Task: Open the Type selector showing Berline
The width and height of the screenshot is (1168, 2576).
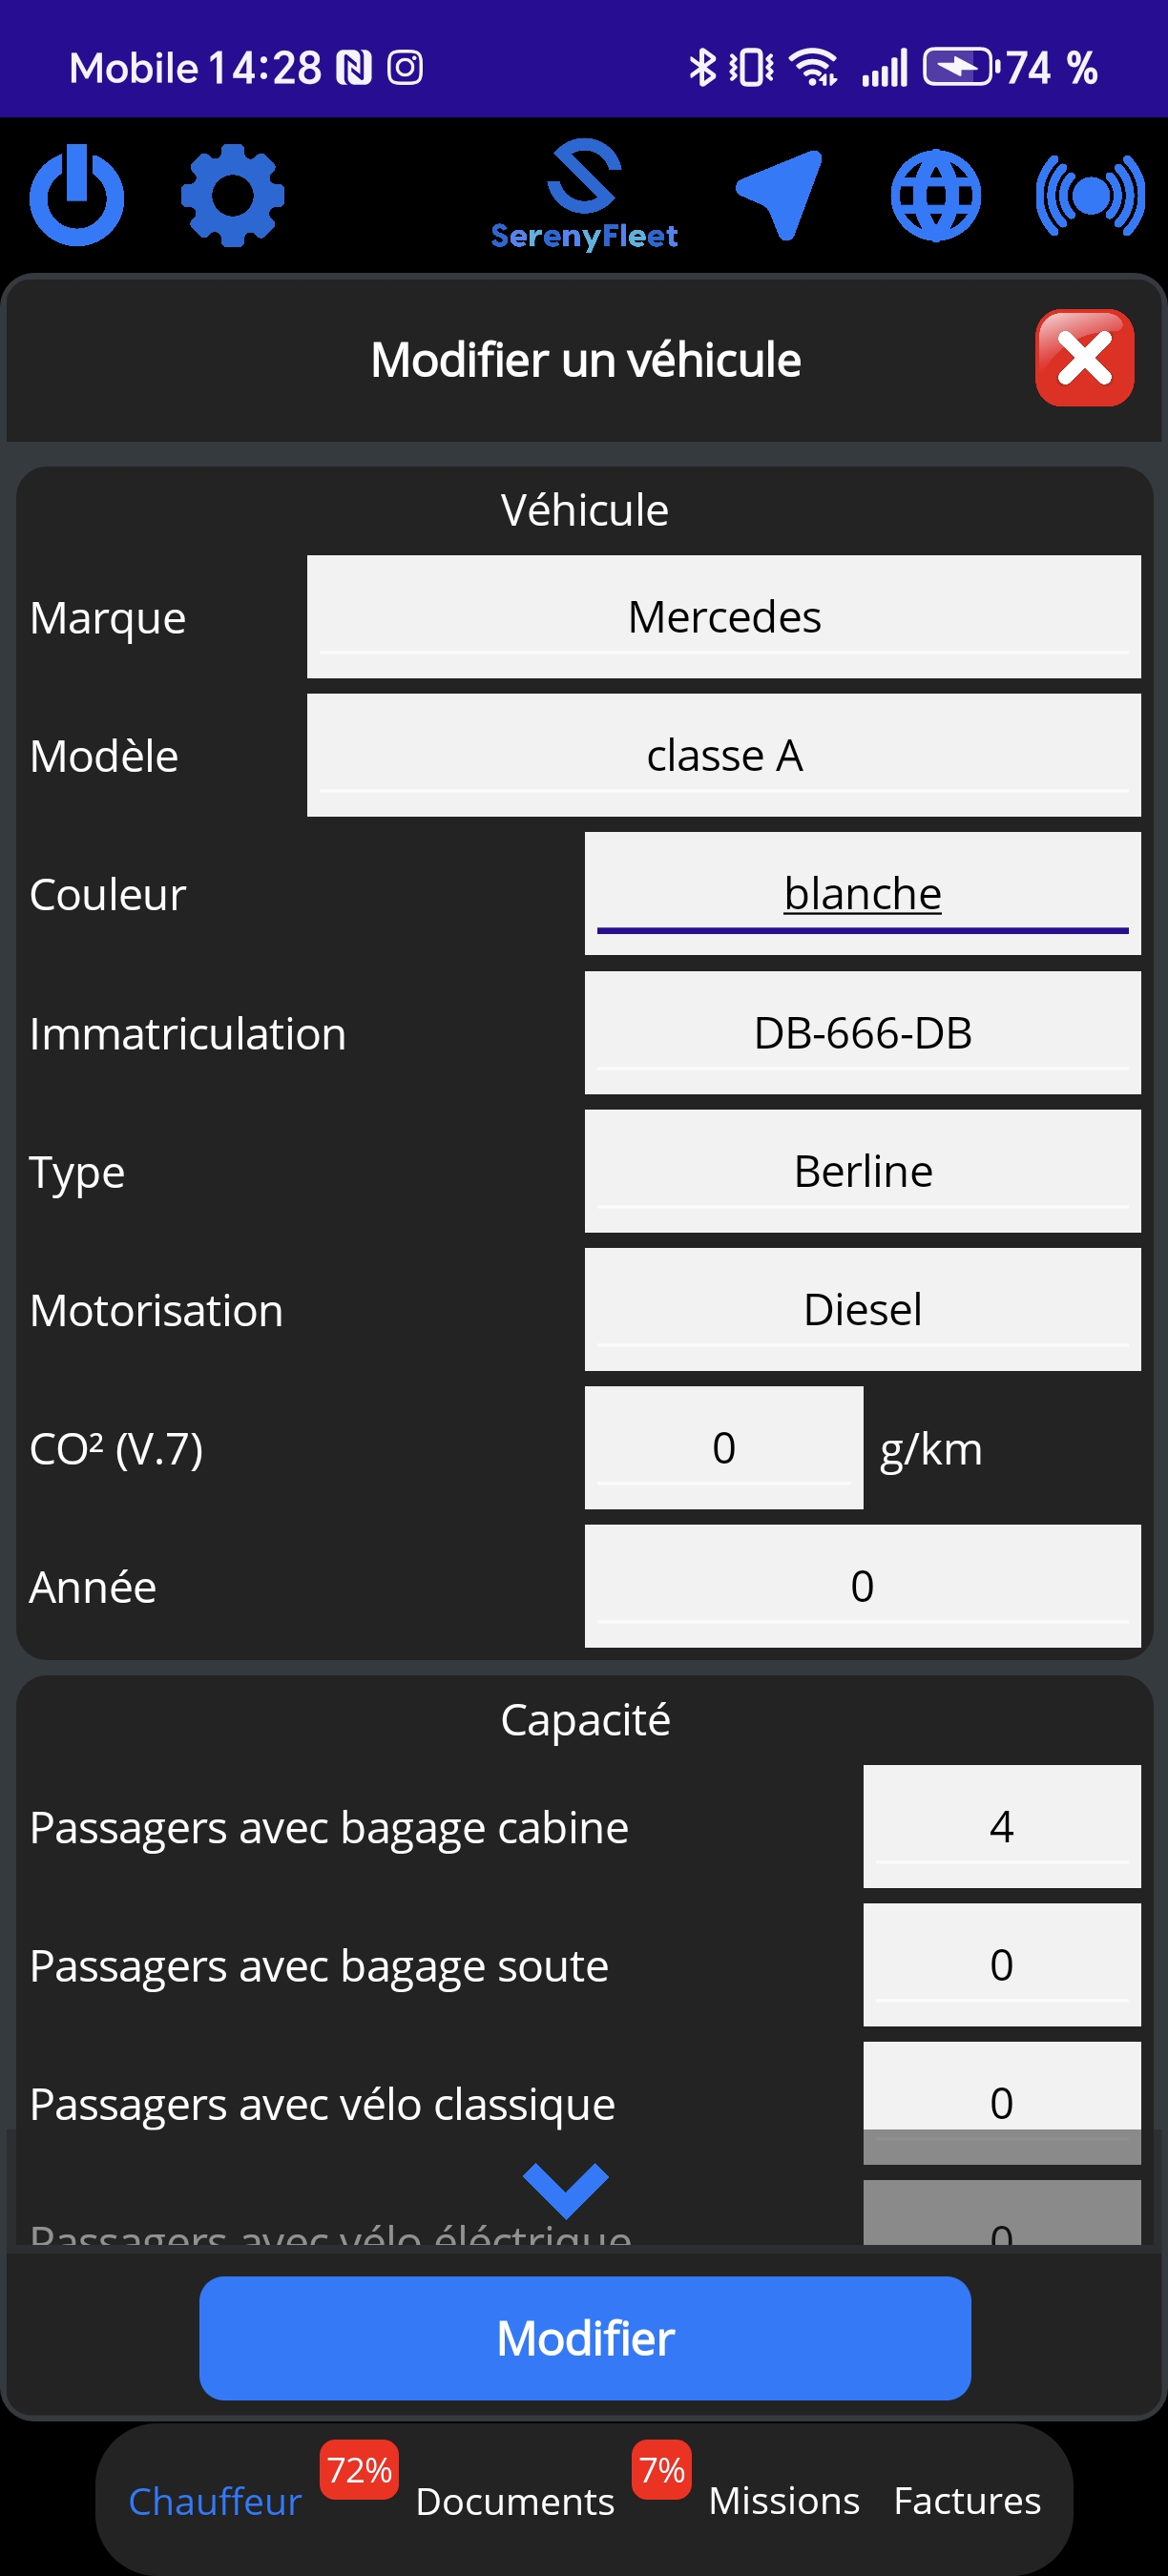Action: click(862, 1171)
